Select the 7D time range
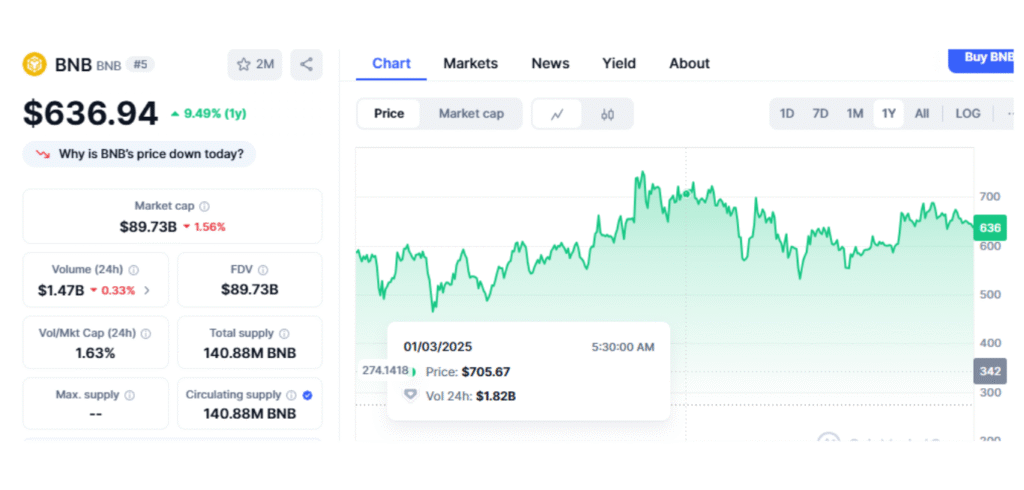 click(x=820, y=114)
